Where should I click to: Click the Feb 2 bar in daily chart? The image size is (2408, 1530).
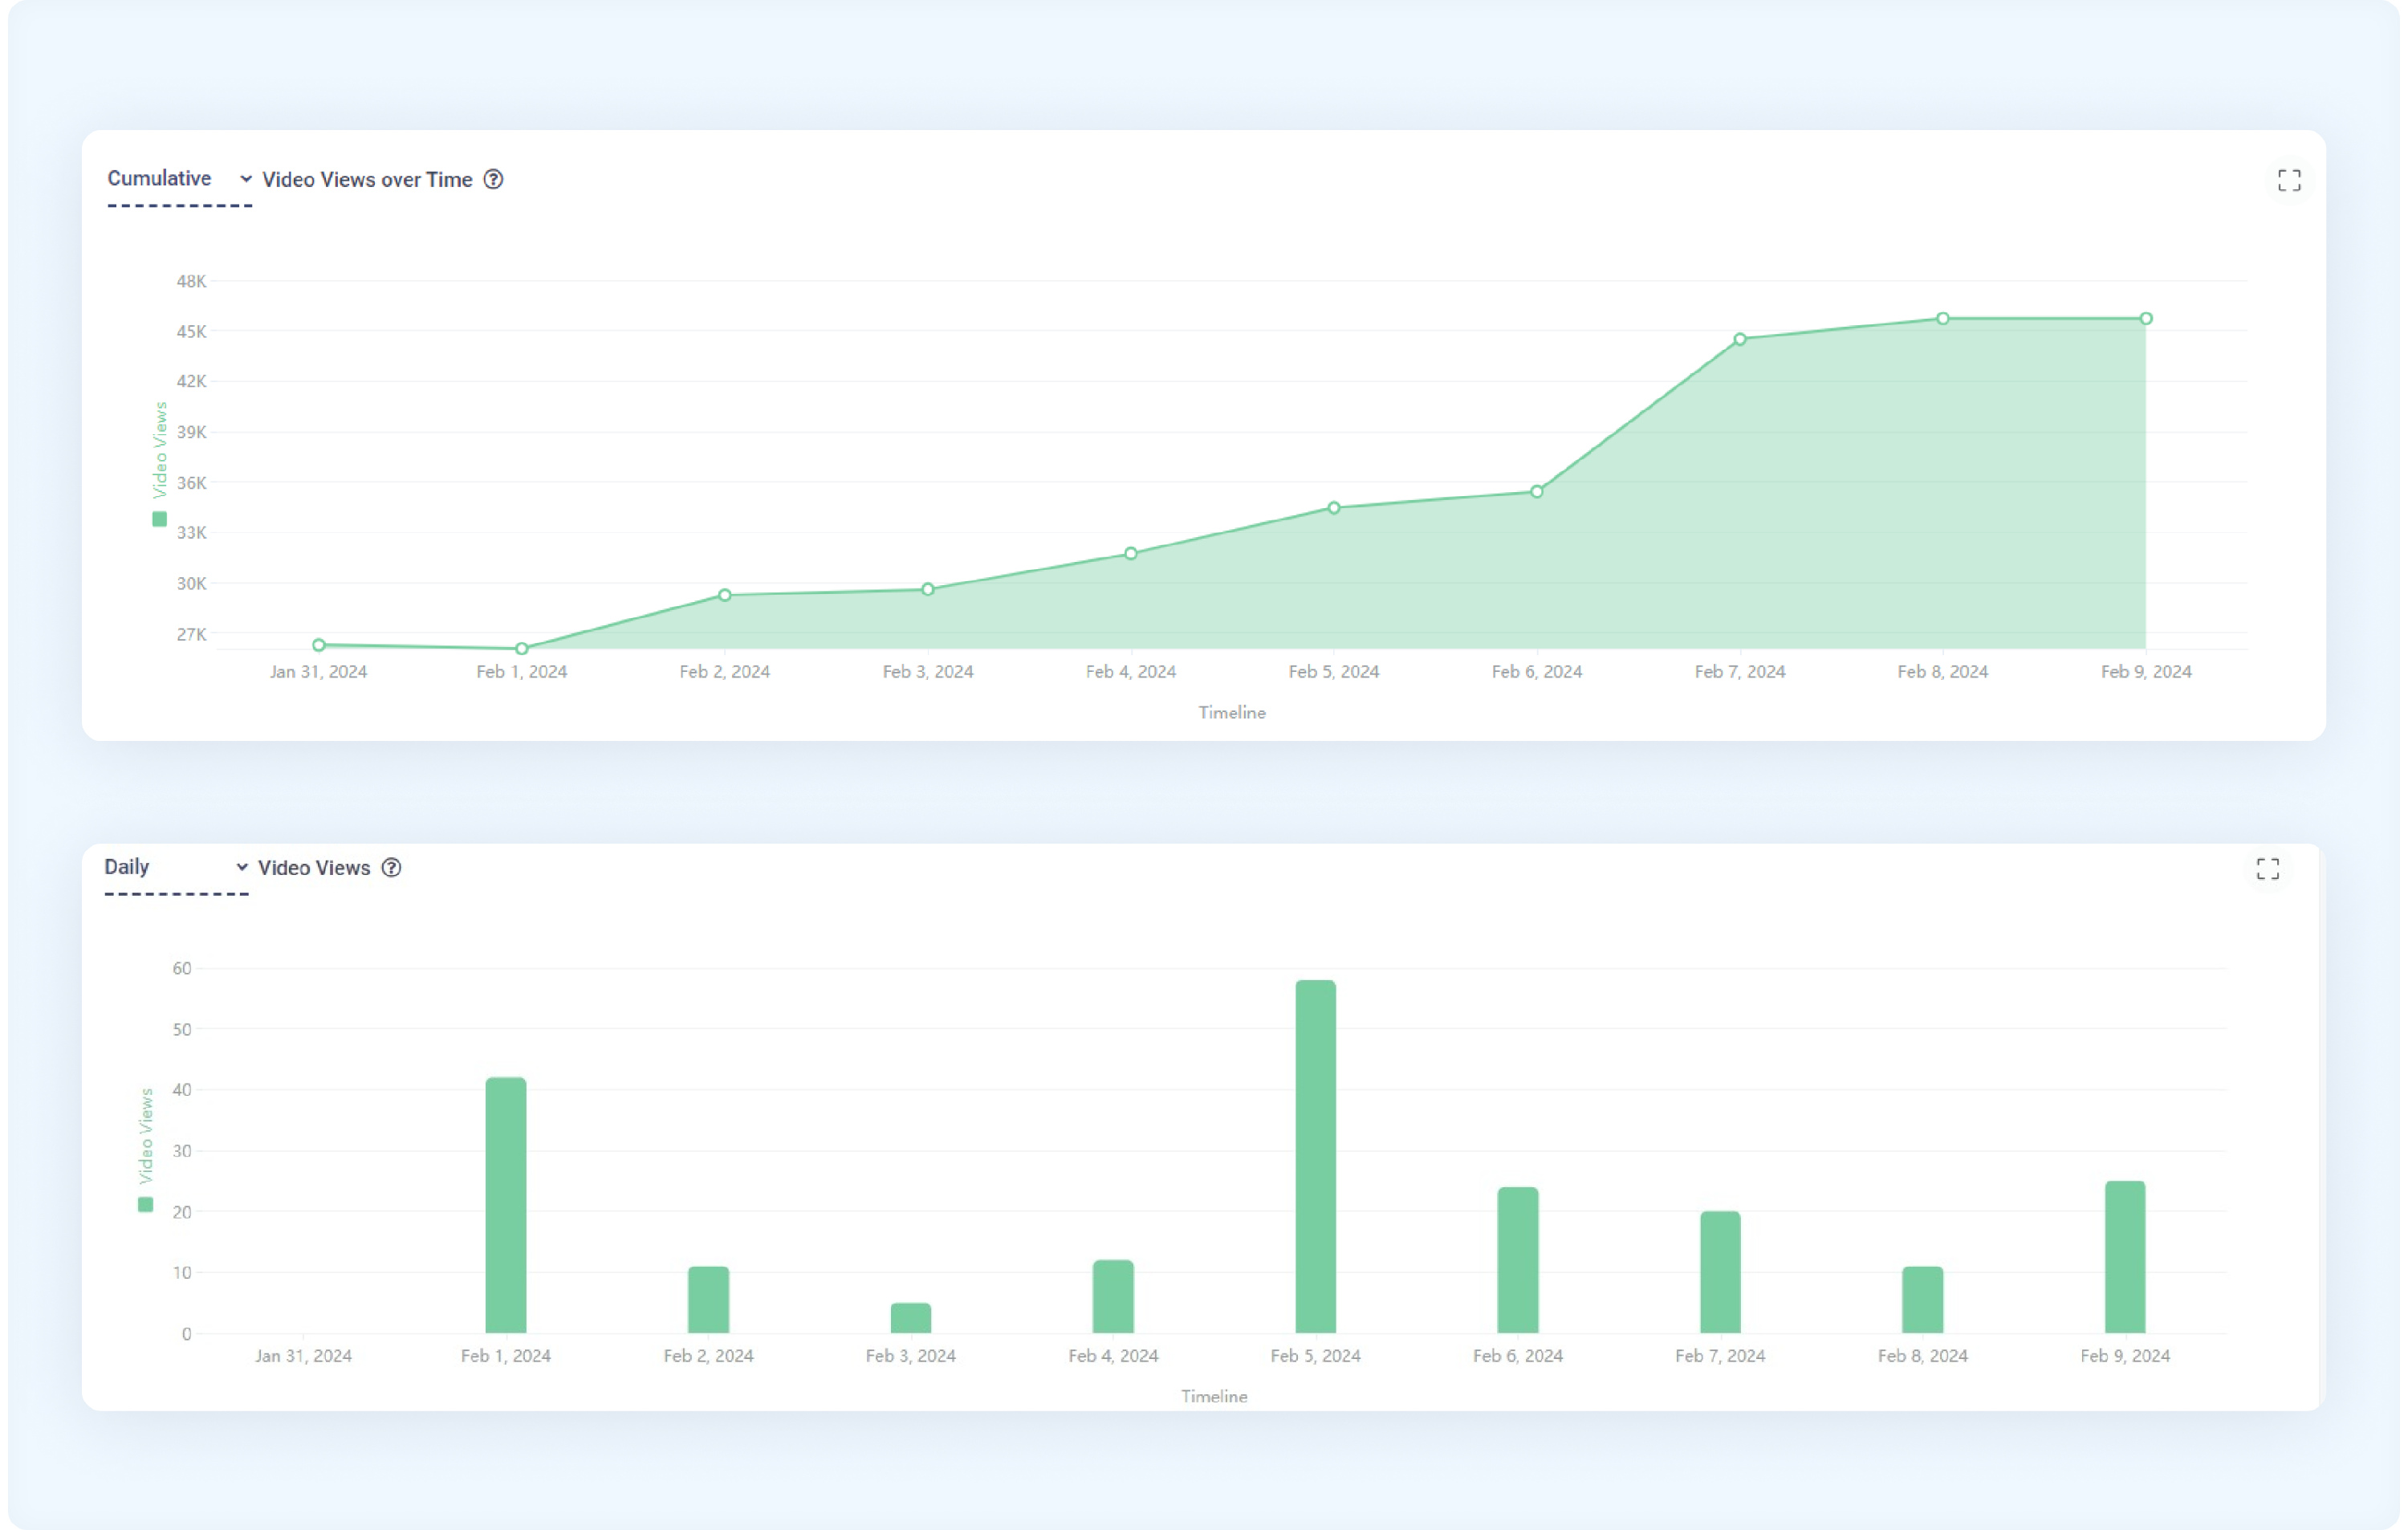(x=709, y=1300)
